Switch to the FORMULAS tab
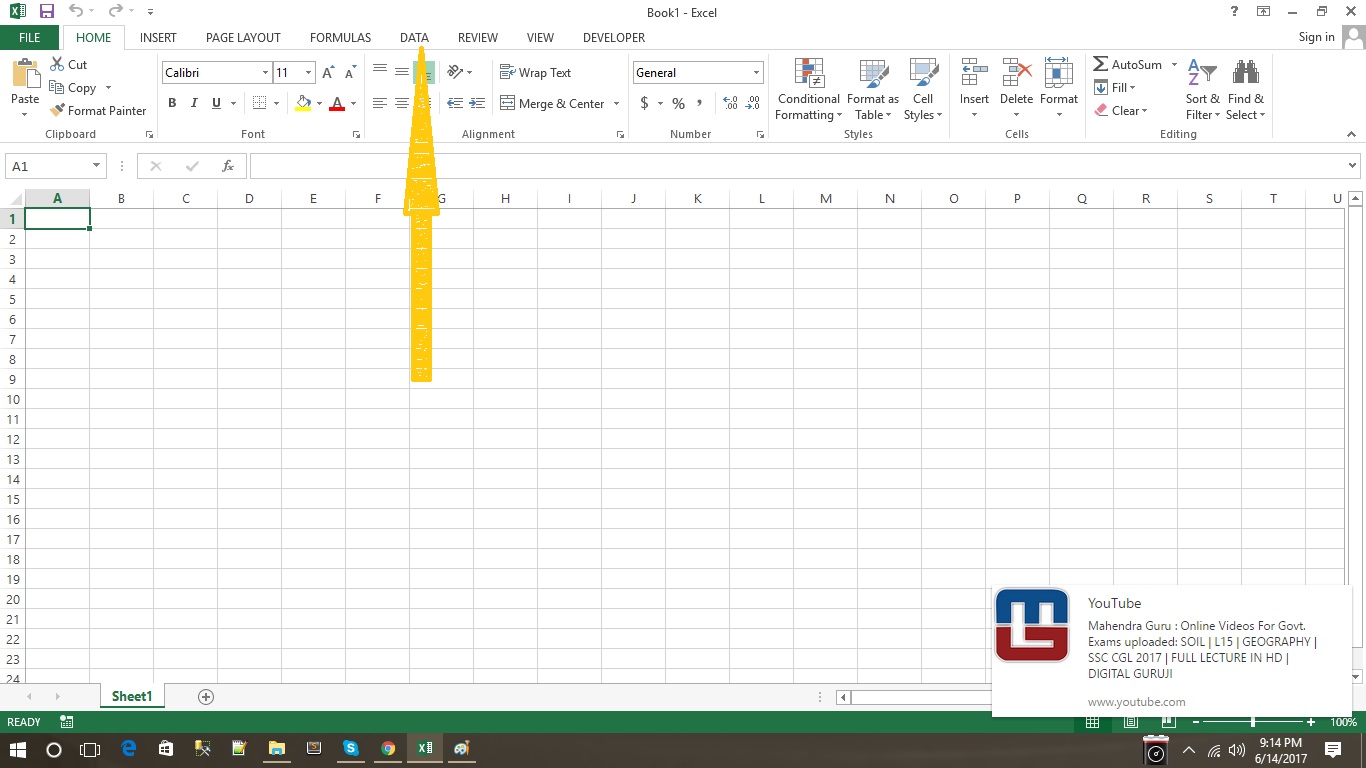This screenshot has width=1366, height=768. click(340, 38)
